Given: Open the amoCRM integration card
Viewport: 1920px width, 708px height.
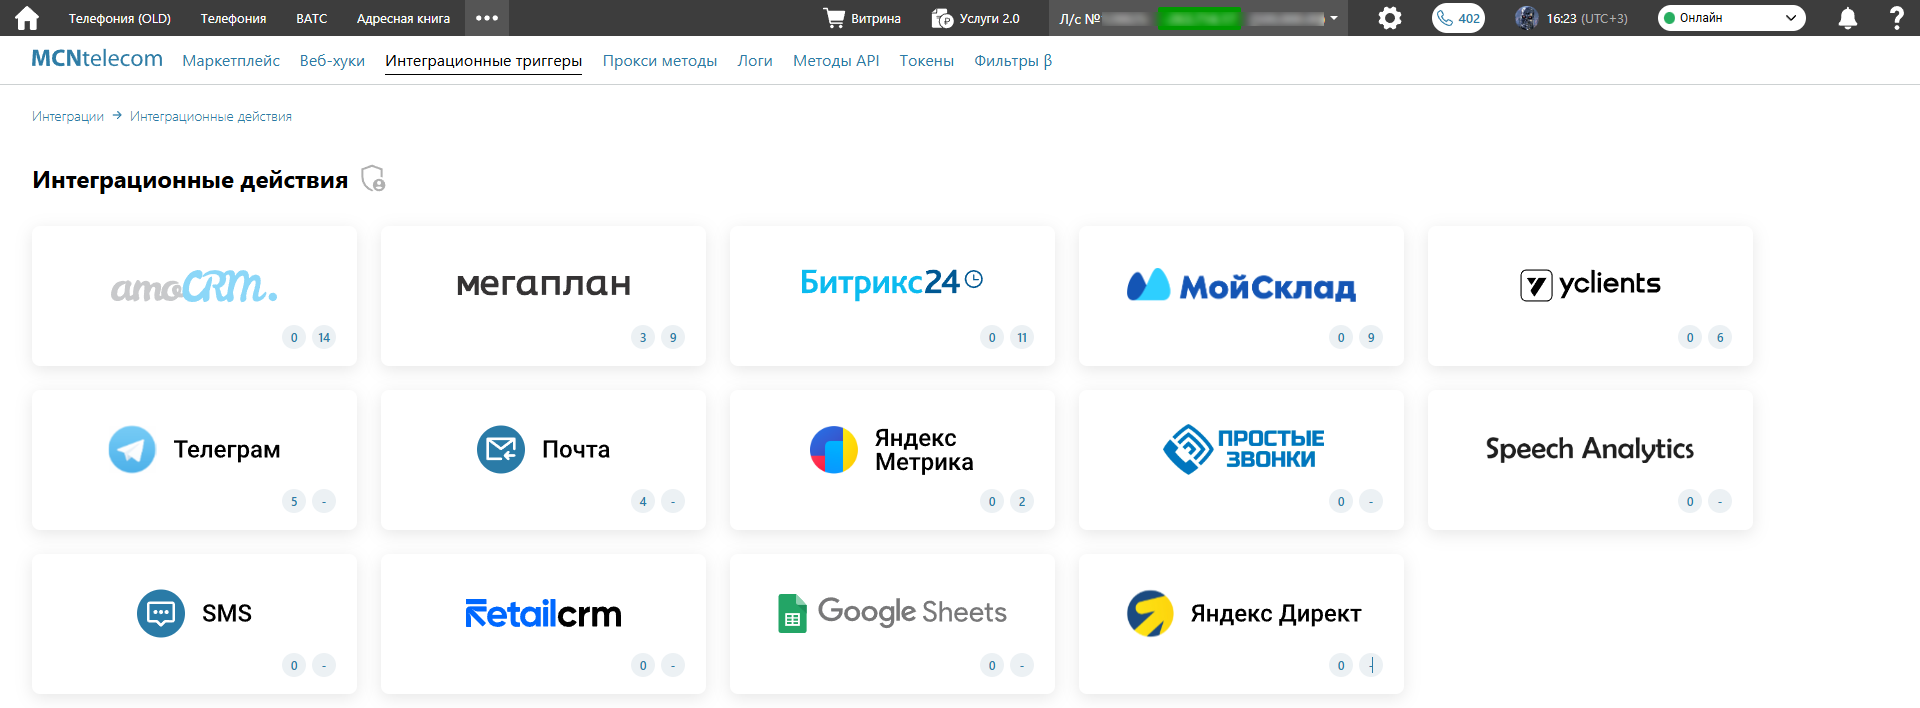Looking at the screenshot, I should pos(194,296).
